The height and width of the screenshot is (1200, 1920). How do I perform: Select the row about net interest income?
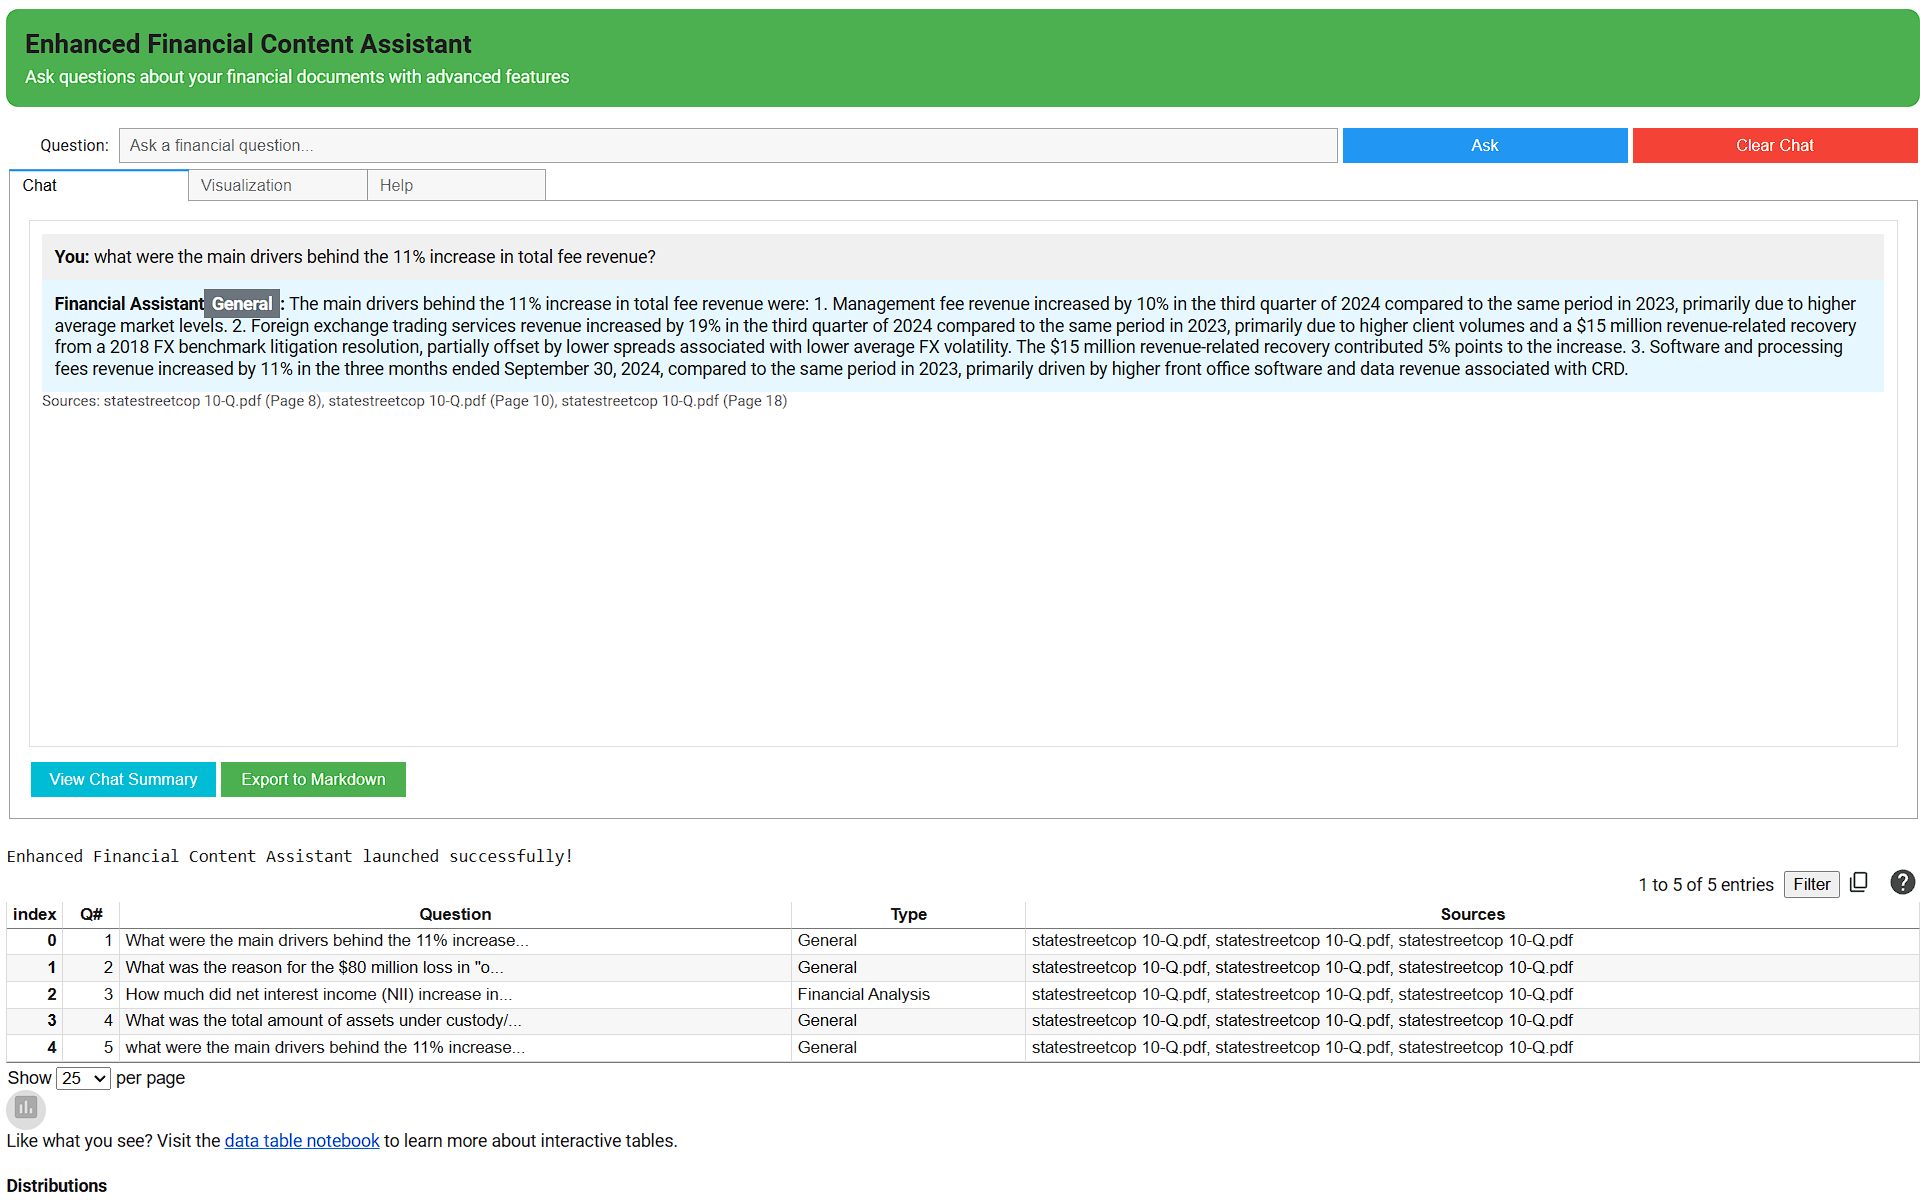[455, 994]
